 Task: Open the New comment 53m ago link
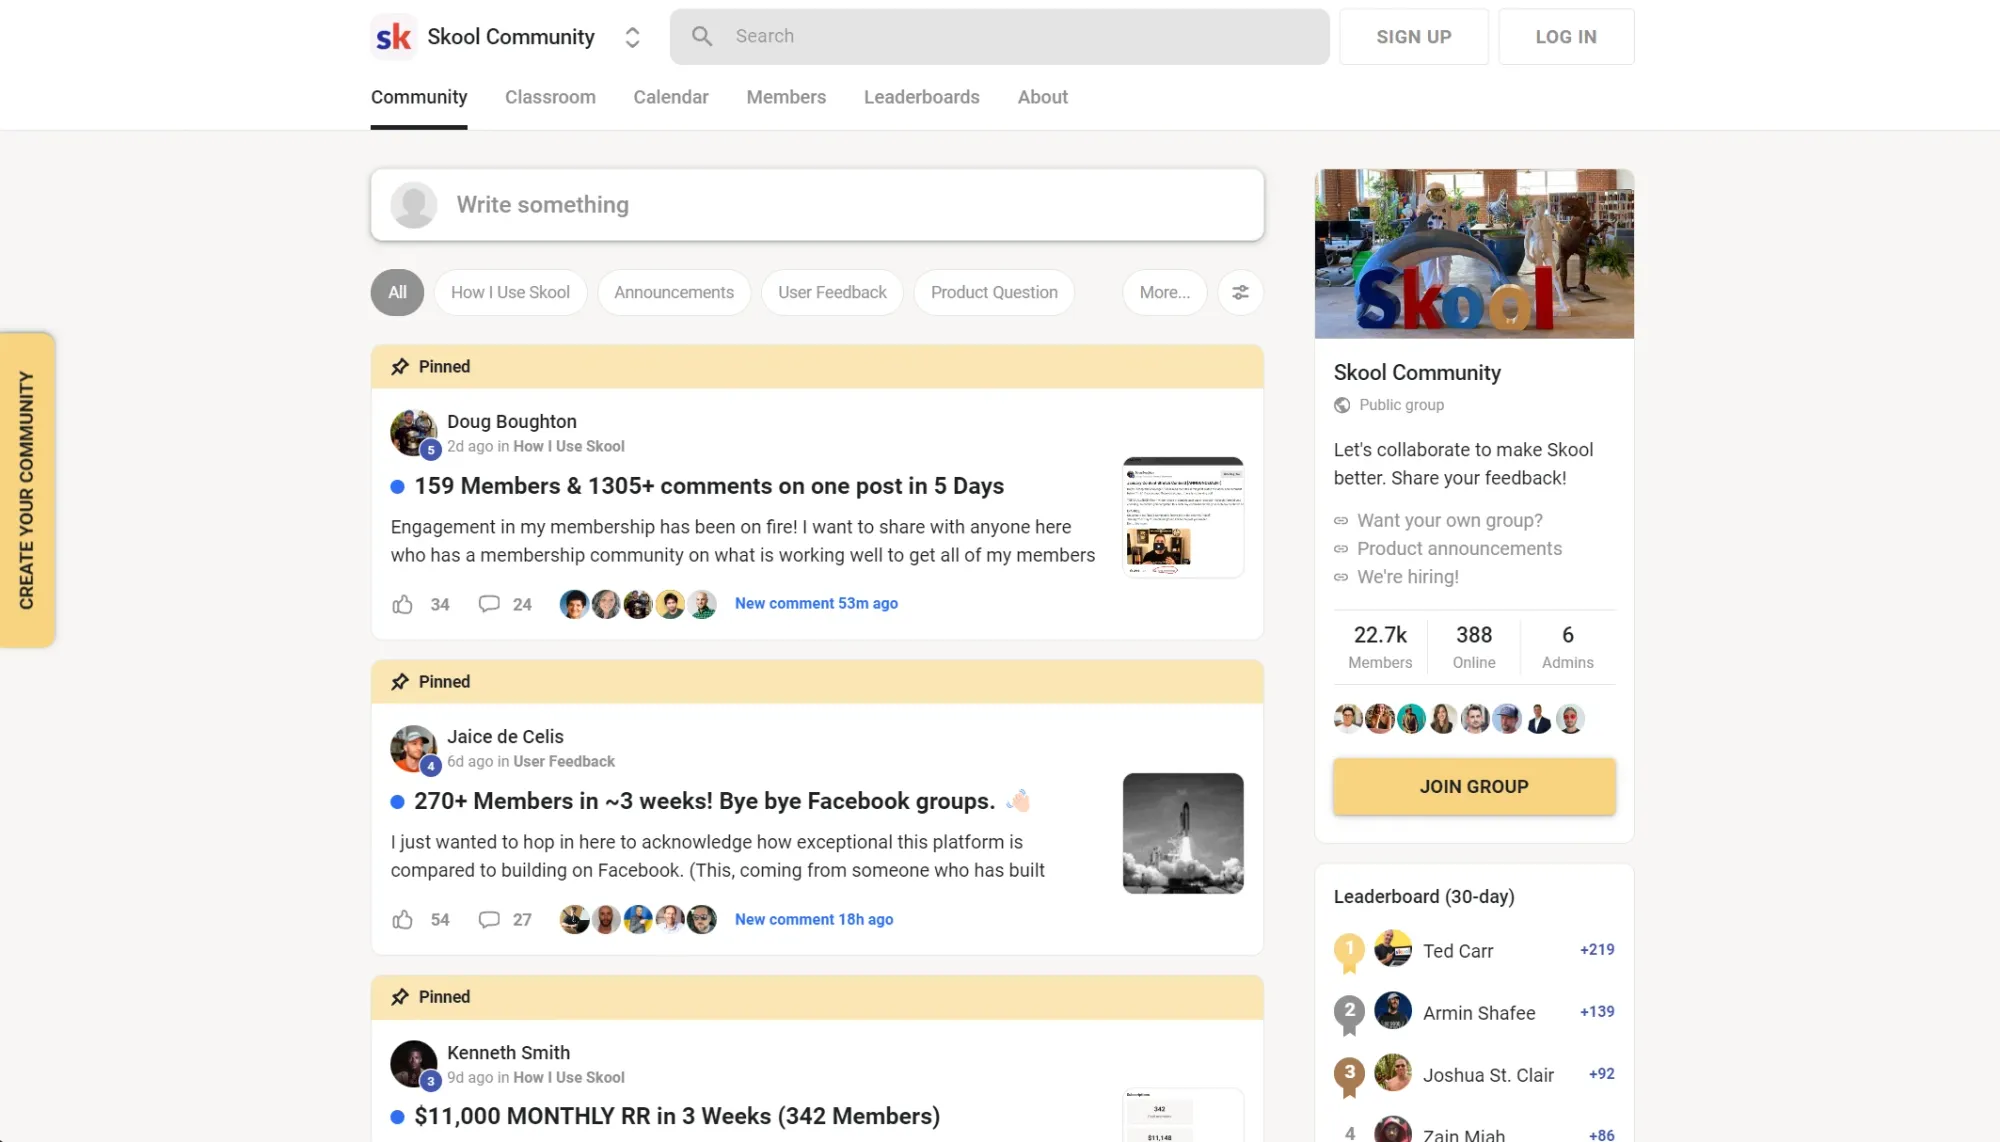pos(816,603)
